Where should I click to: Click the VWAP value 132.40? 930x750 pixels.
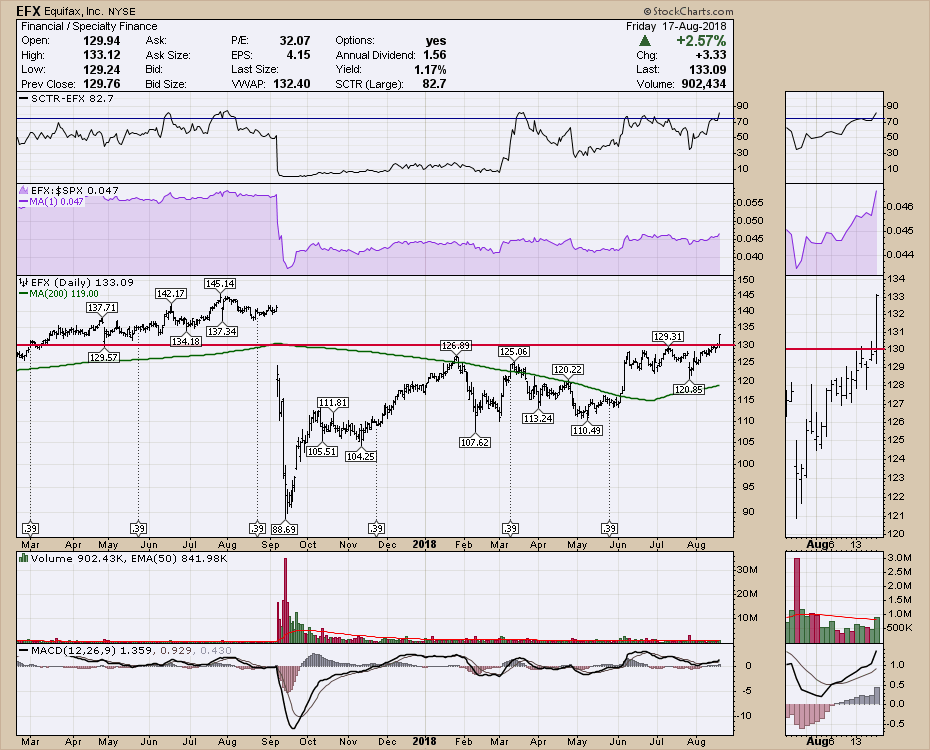coord(291,84)
